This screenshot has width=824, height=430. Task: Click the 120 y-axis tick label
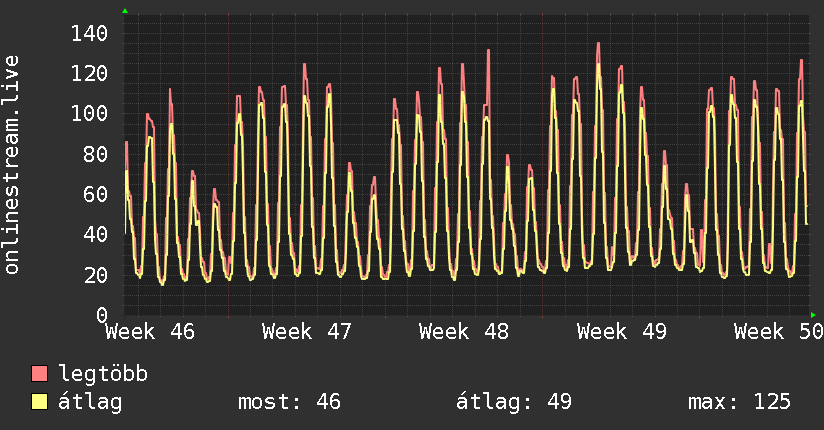coord(89,74)
